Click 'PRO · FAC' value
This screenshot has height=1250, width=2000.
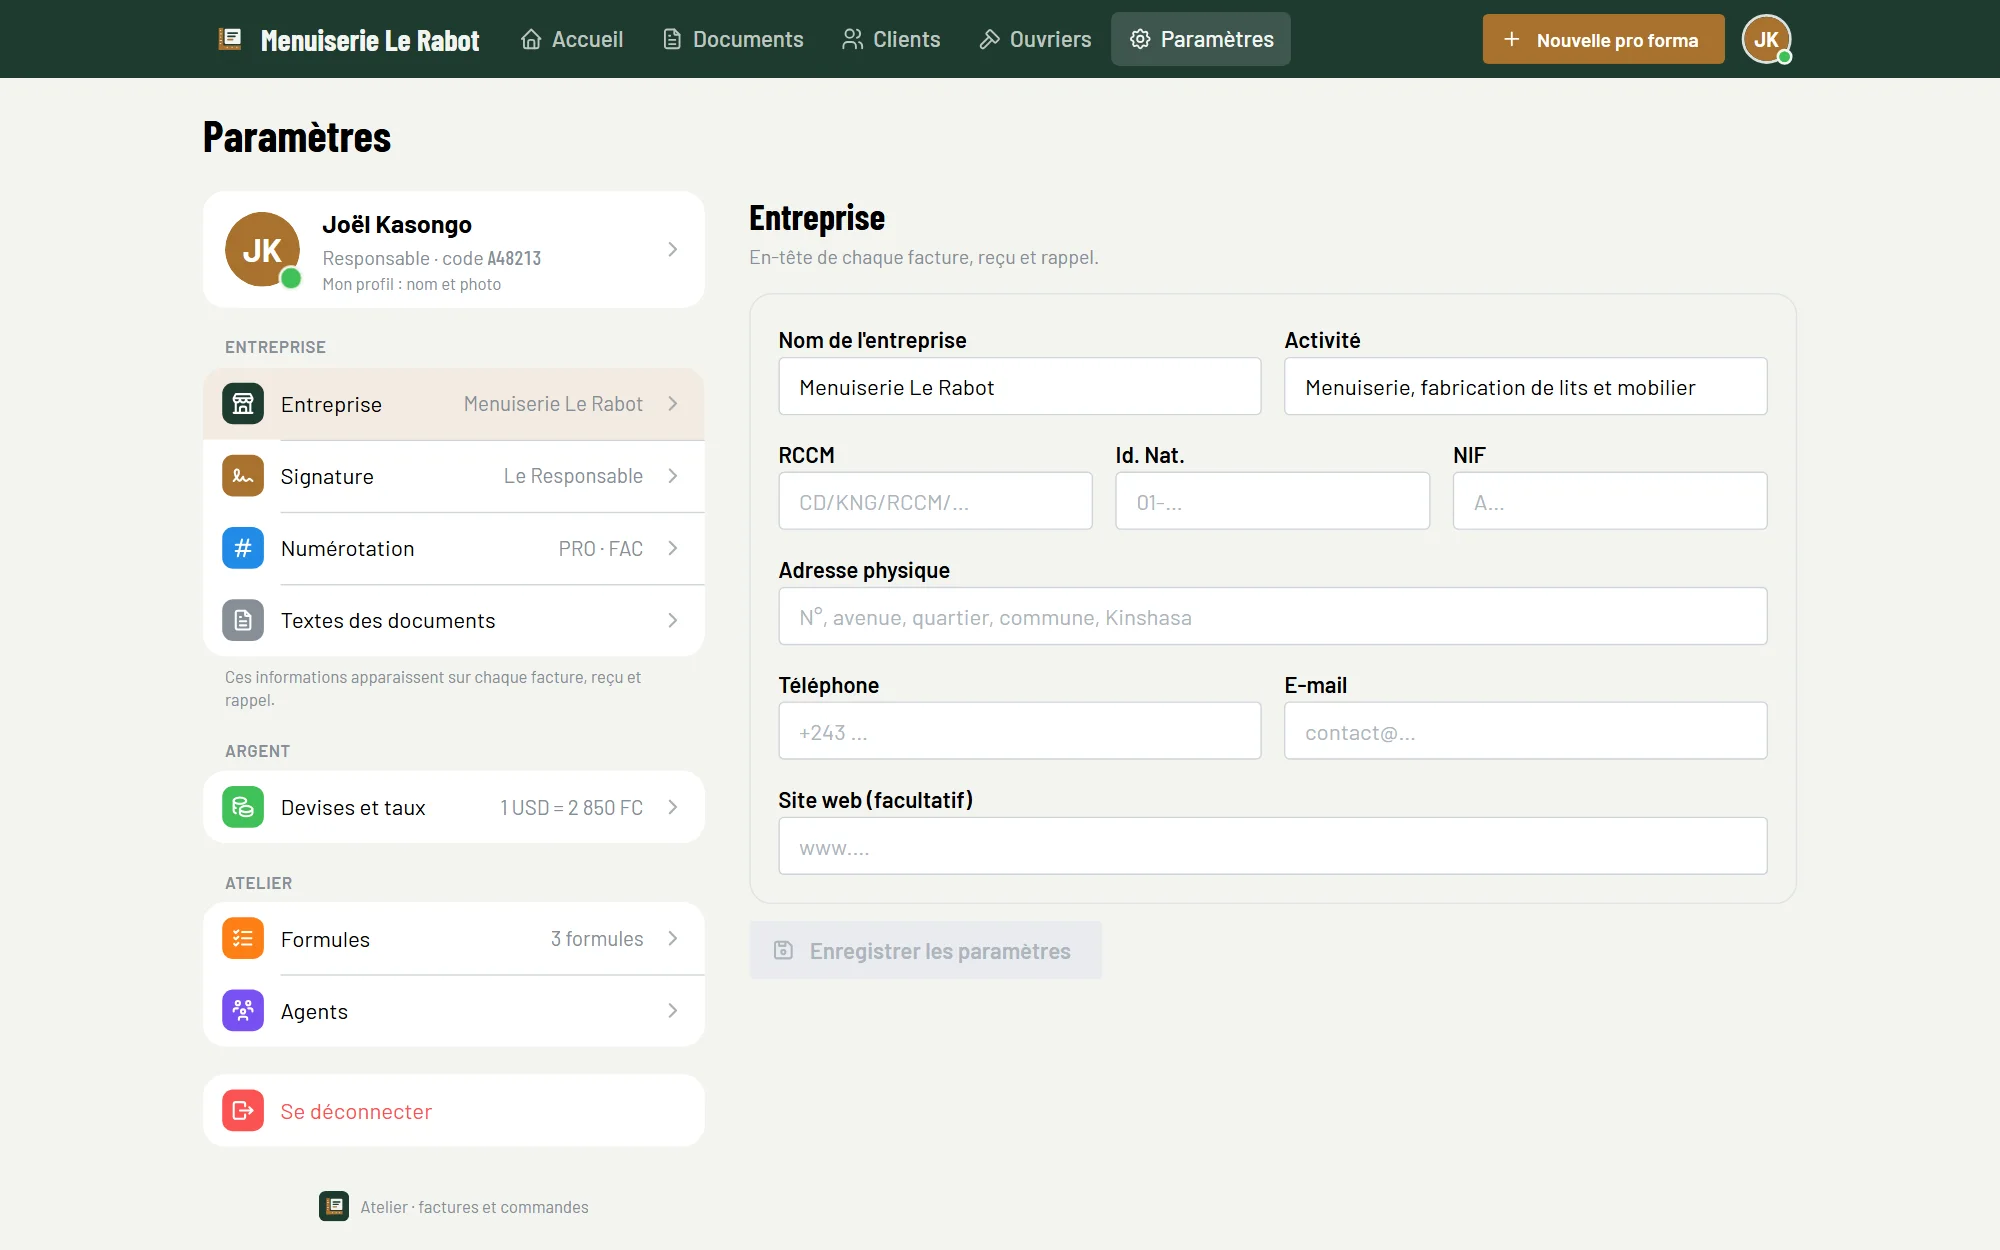coord(600,549)
